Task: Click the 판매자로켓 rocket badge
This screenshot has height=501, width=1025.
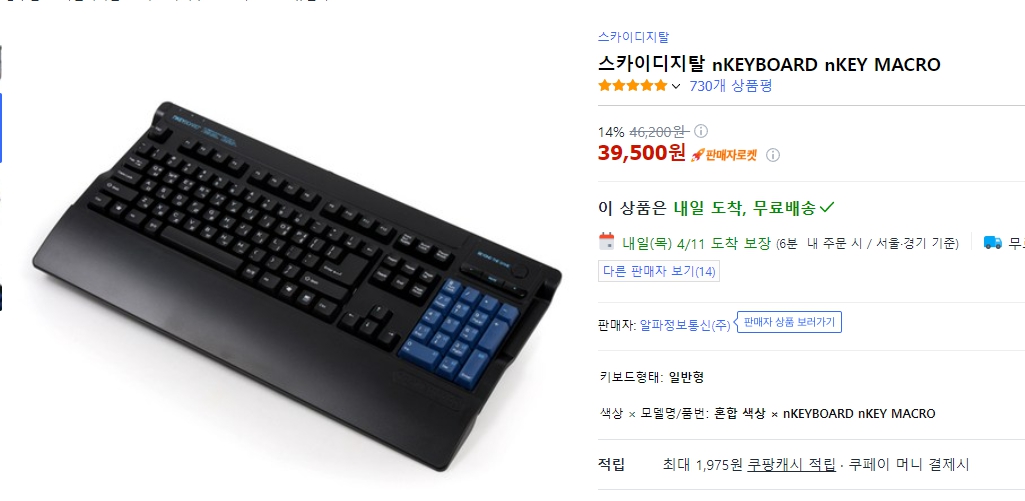Action: (724, 155)
